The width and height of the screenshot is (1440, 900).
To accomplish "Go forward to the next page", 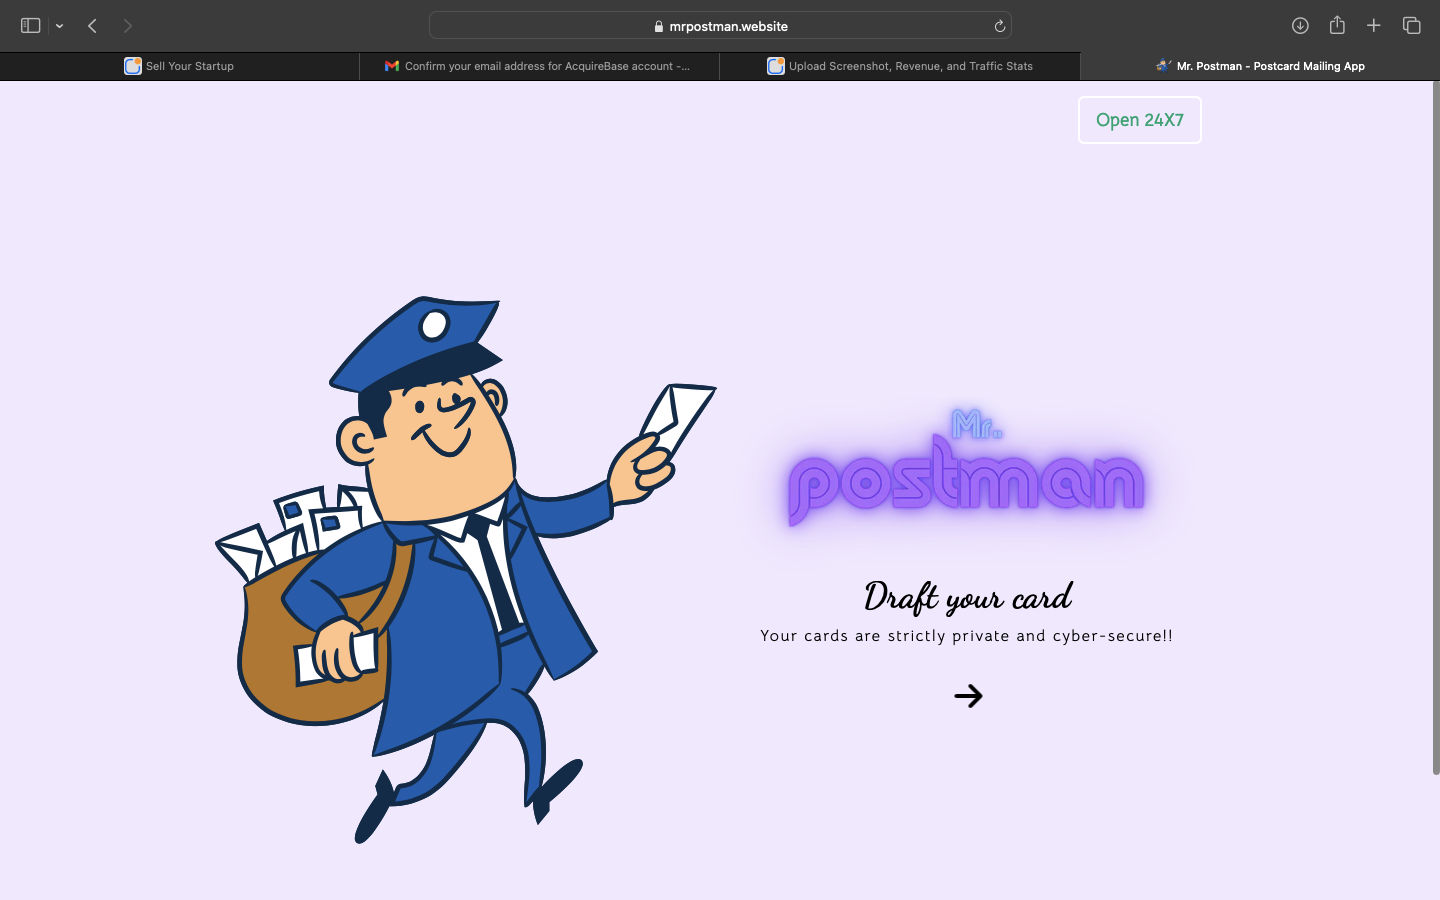I will (127, 26).
